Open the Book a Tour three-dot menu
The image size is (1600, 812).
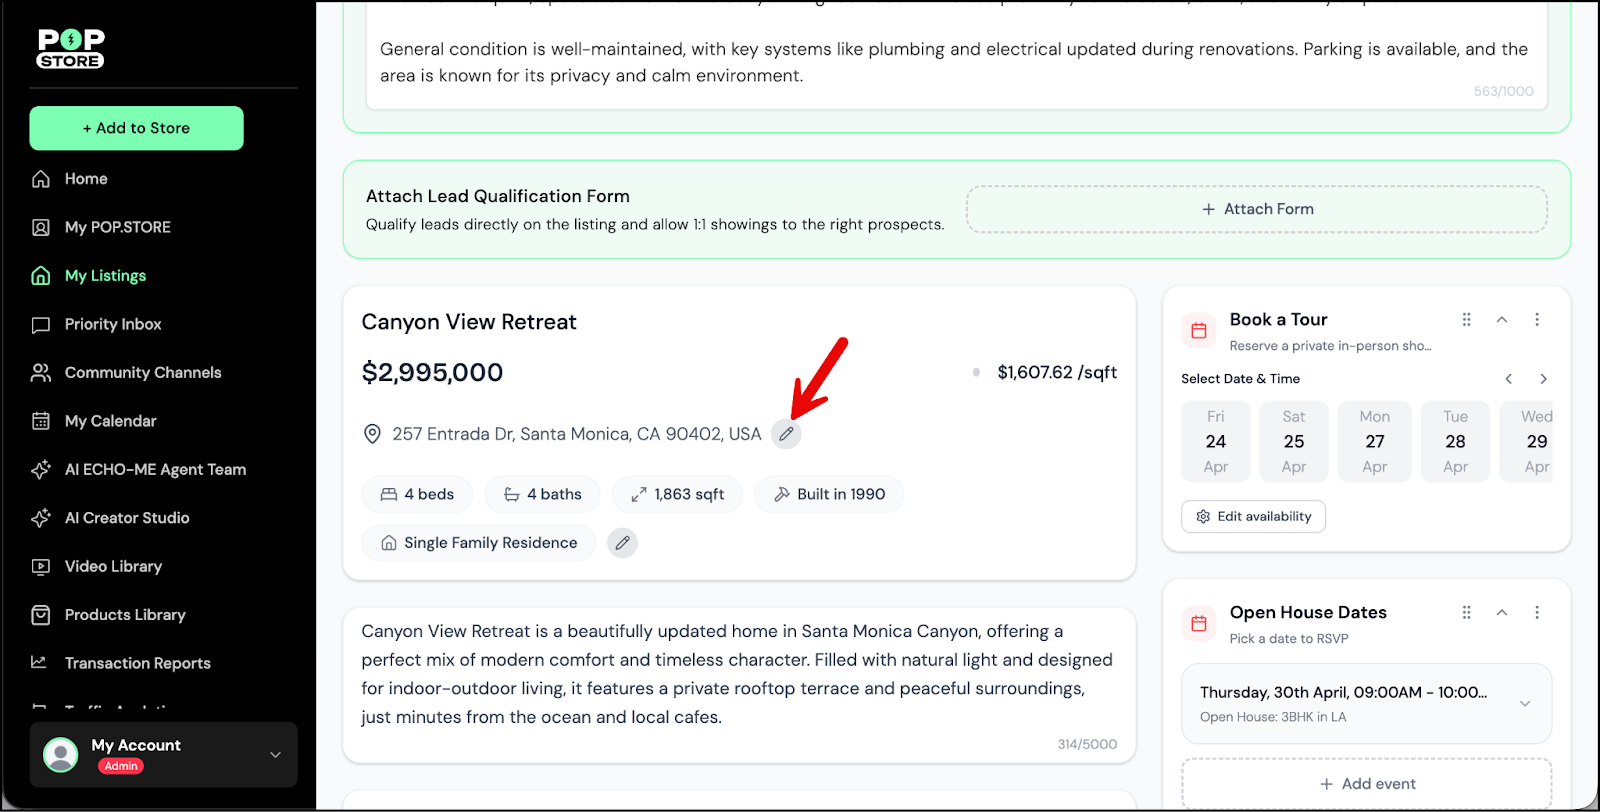1537,320
